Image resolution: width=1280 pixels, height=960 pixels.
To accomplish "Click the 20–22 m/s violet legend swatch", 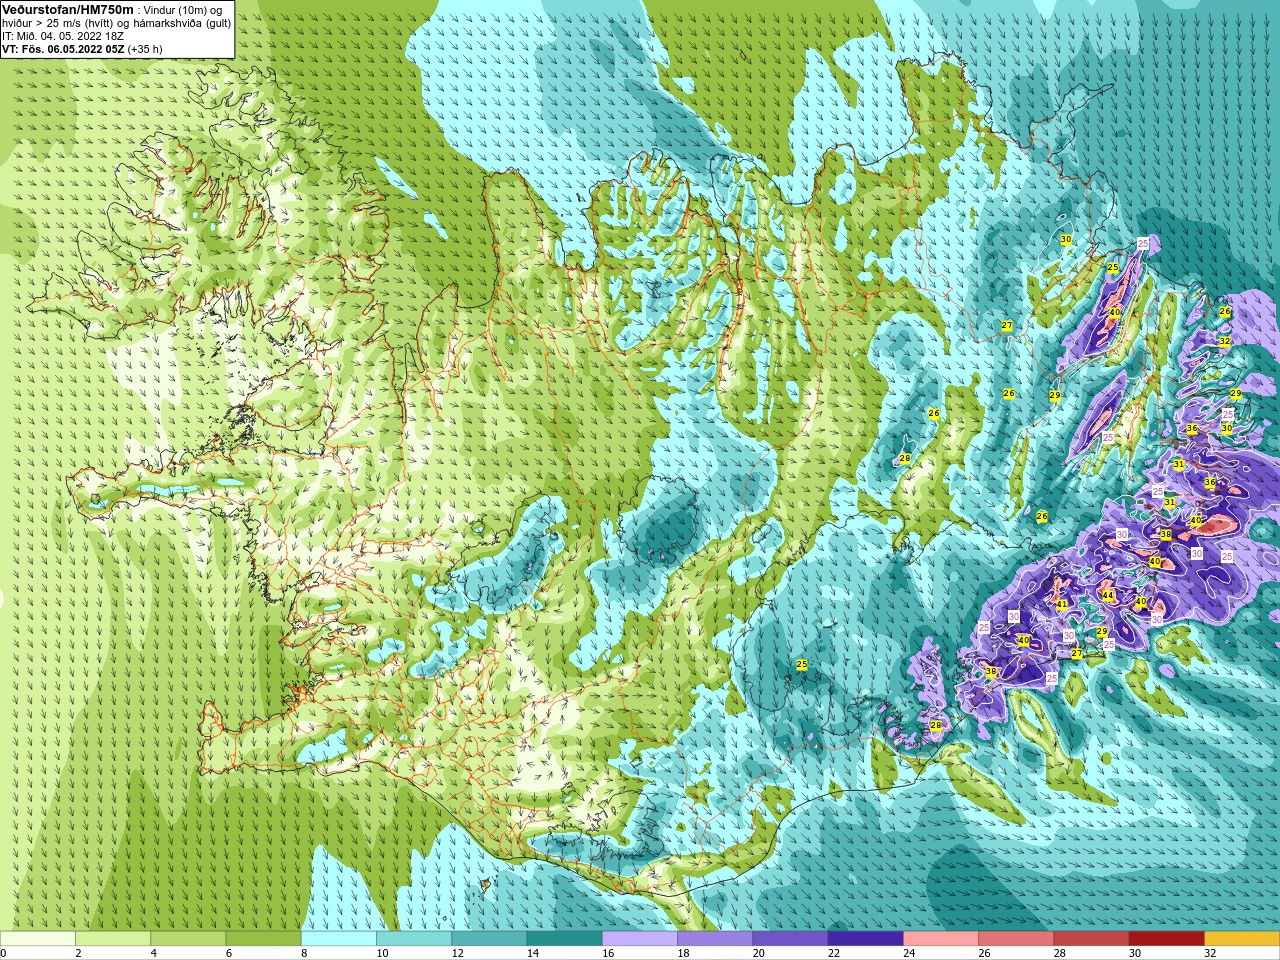I will [790, 939].
